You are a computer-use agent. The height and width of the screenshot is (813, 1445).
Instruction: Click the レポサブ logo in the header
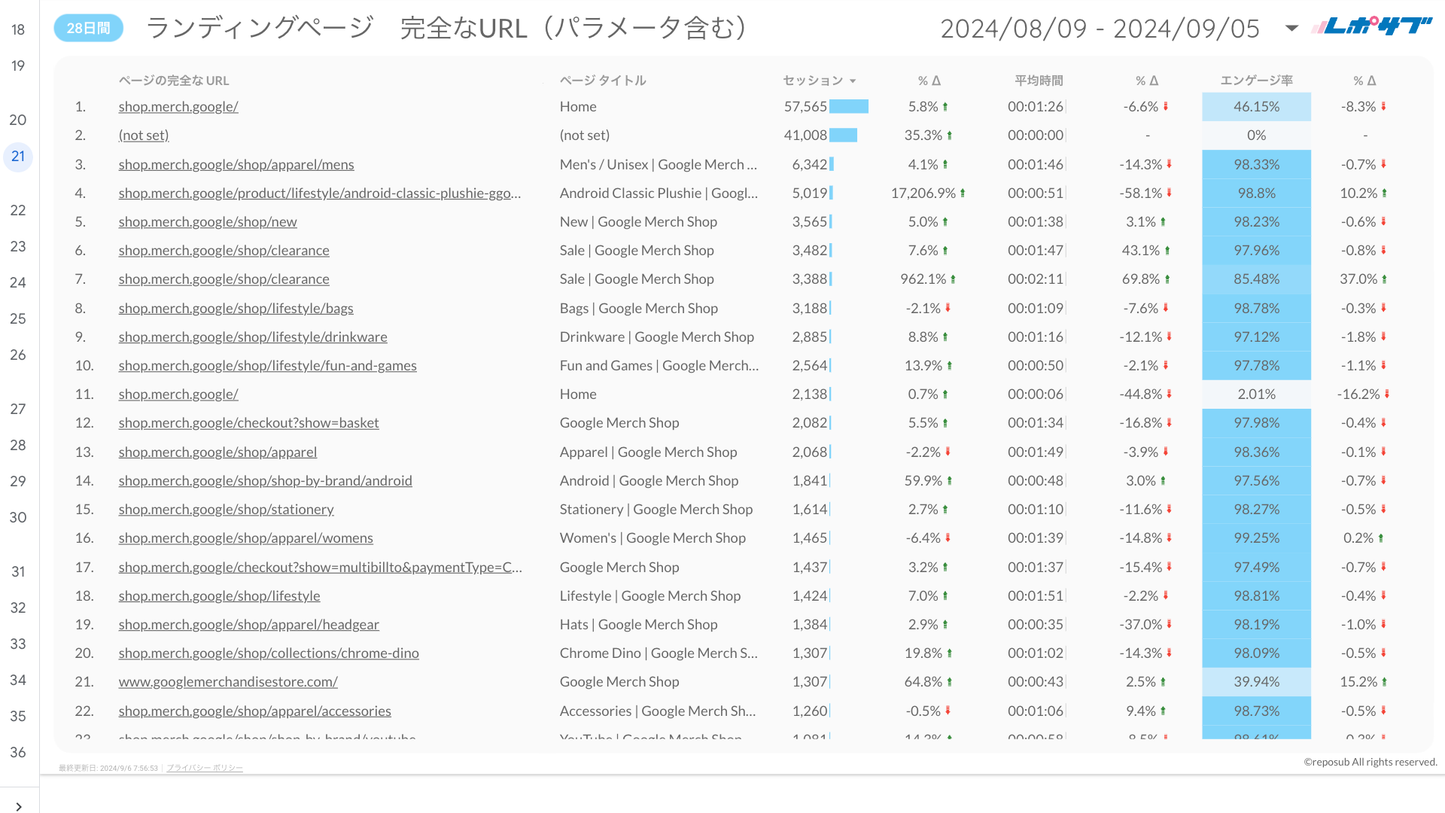pos(1371,27)
